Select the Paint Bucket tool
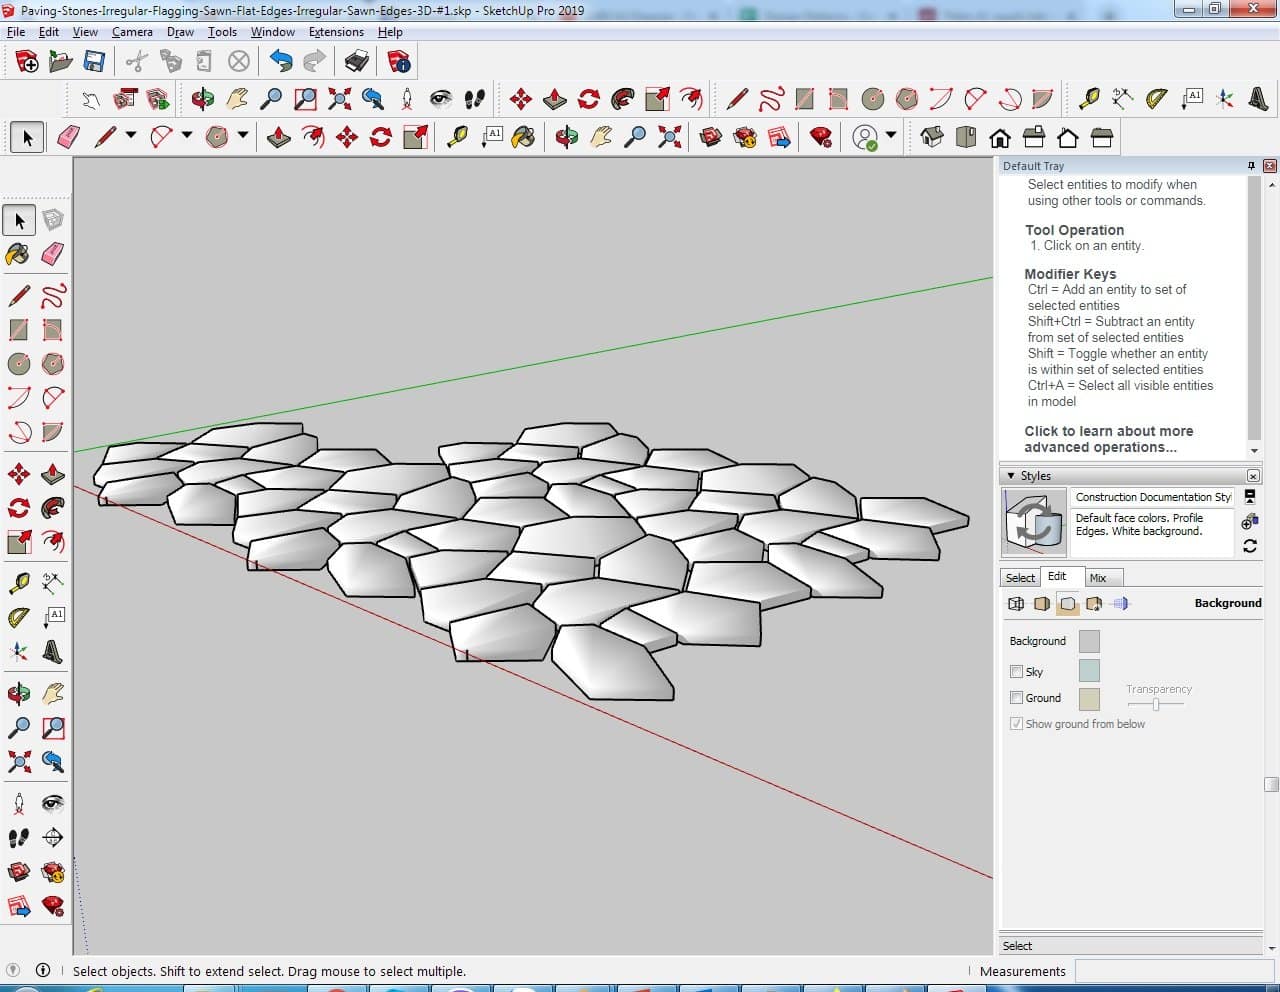Screen dimensions: 1280x992 tap(18, 254)
